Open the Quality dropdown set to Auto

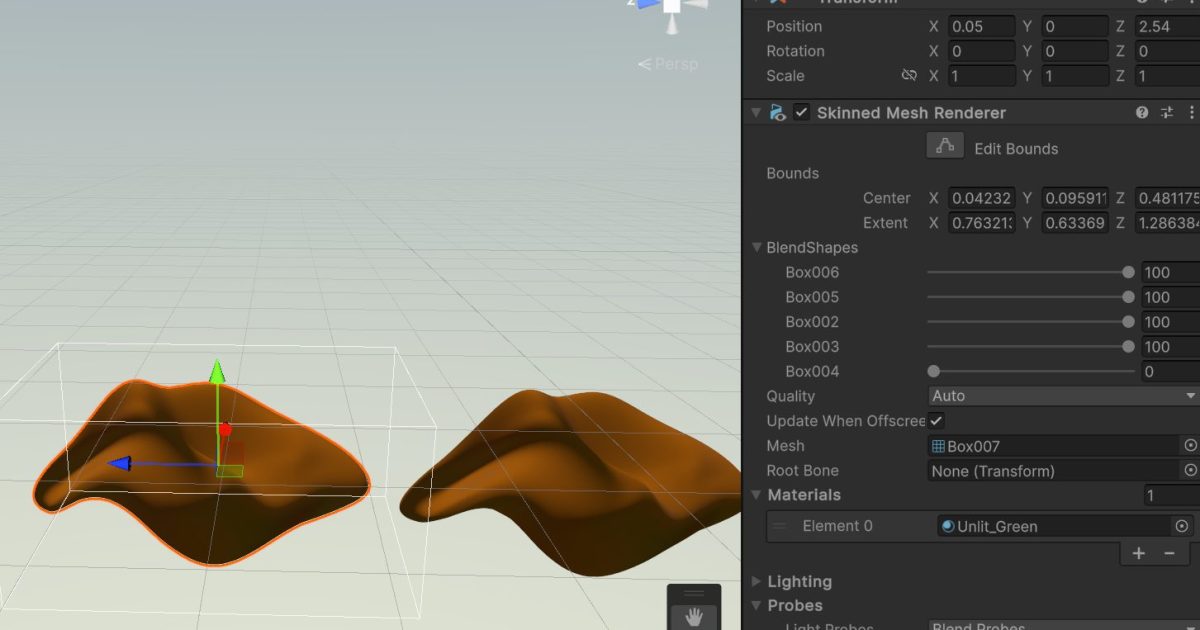coord(1060,396)
